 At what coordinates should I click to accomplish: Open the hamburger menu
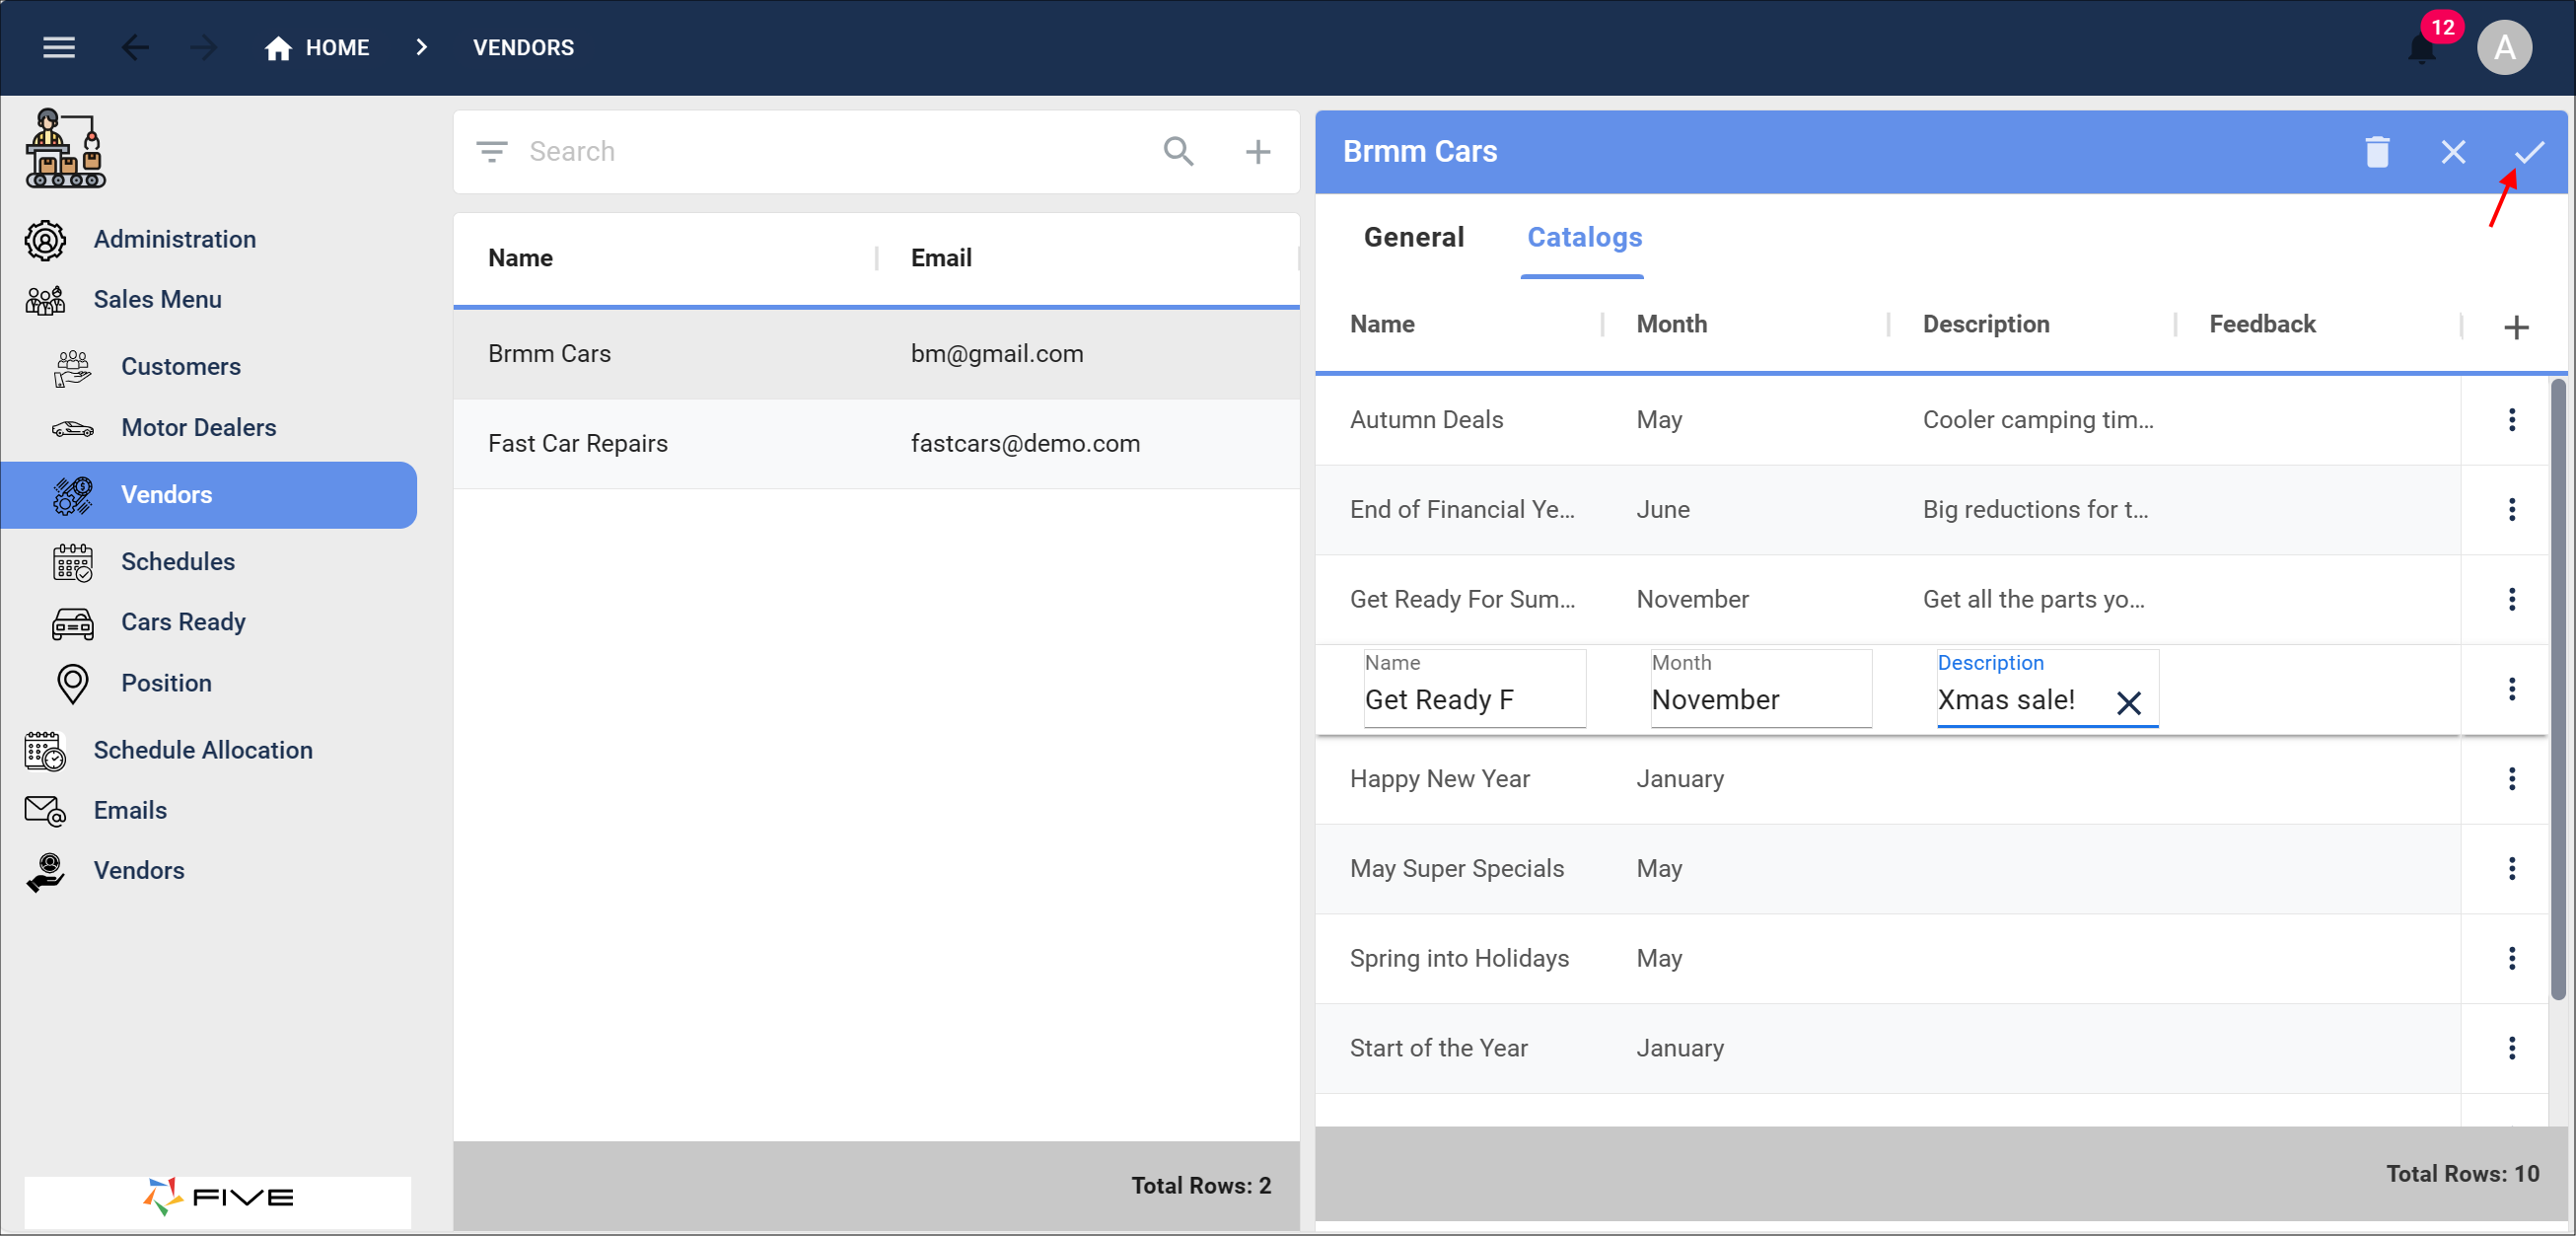click(x=59, y=47)
